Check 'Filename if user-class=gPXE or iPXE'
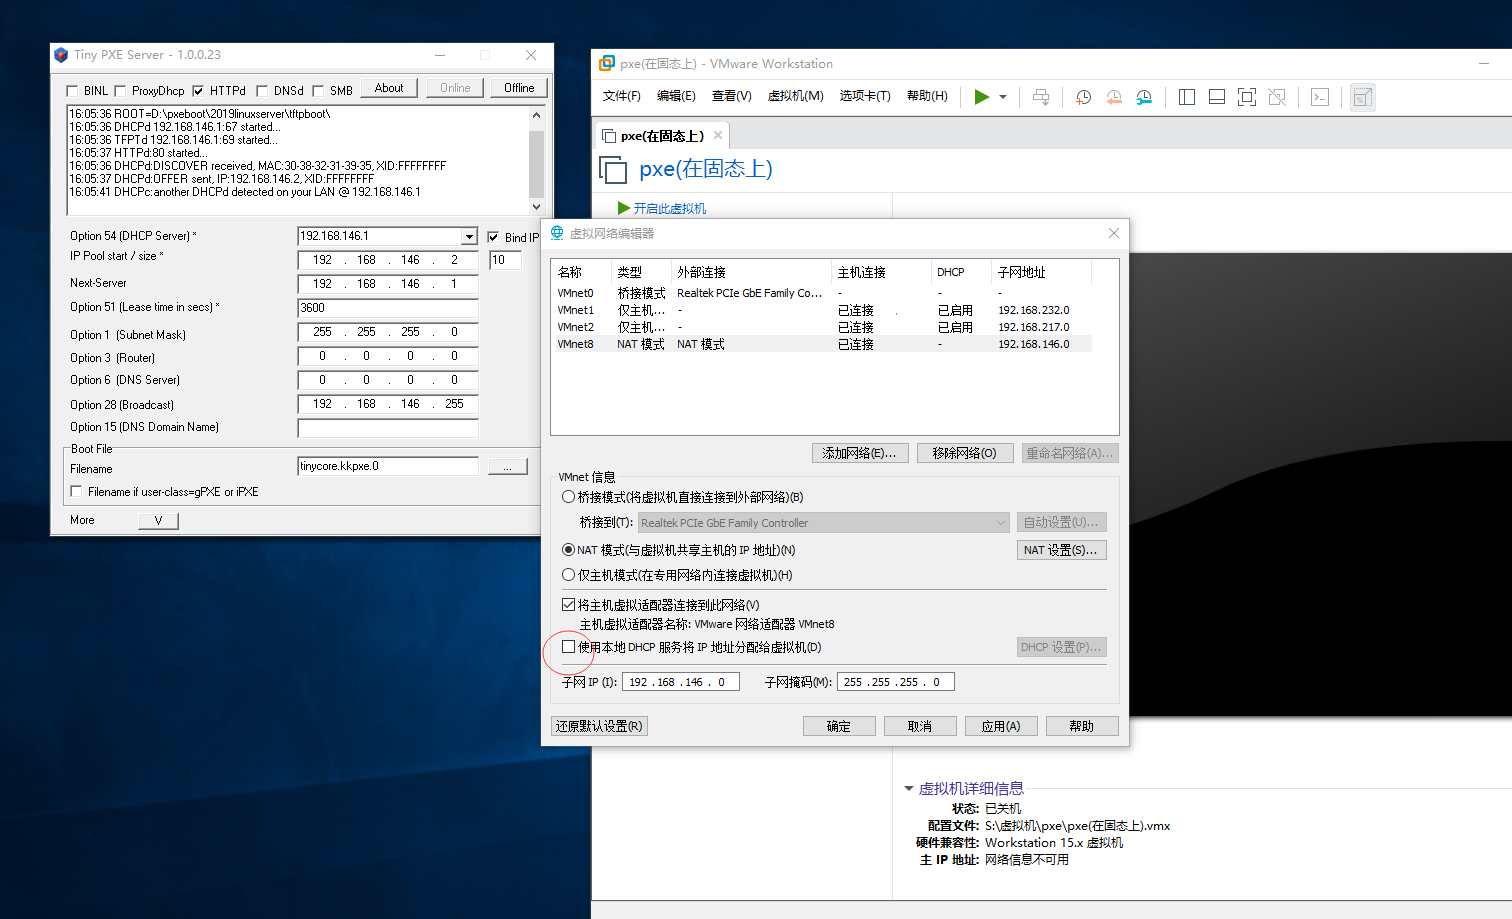1512x919 pixels. 76,491
